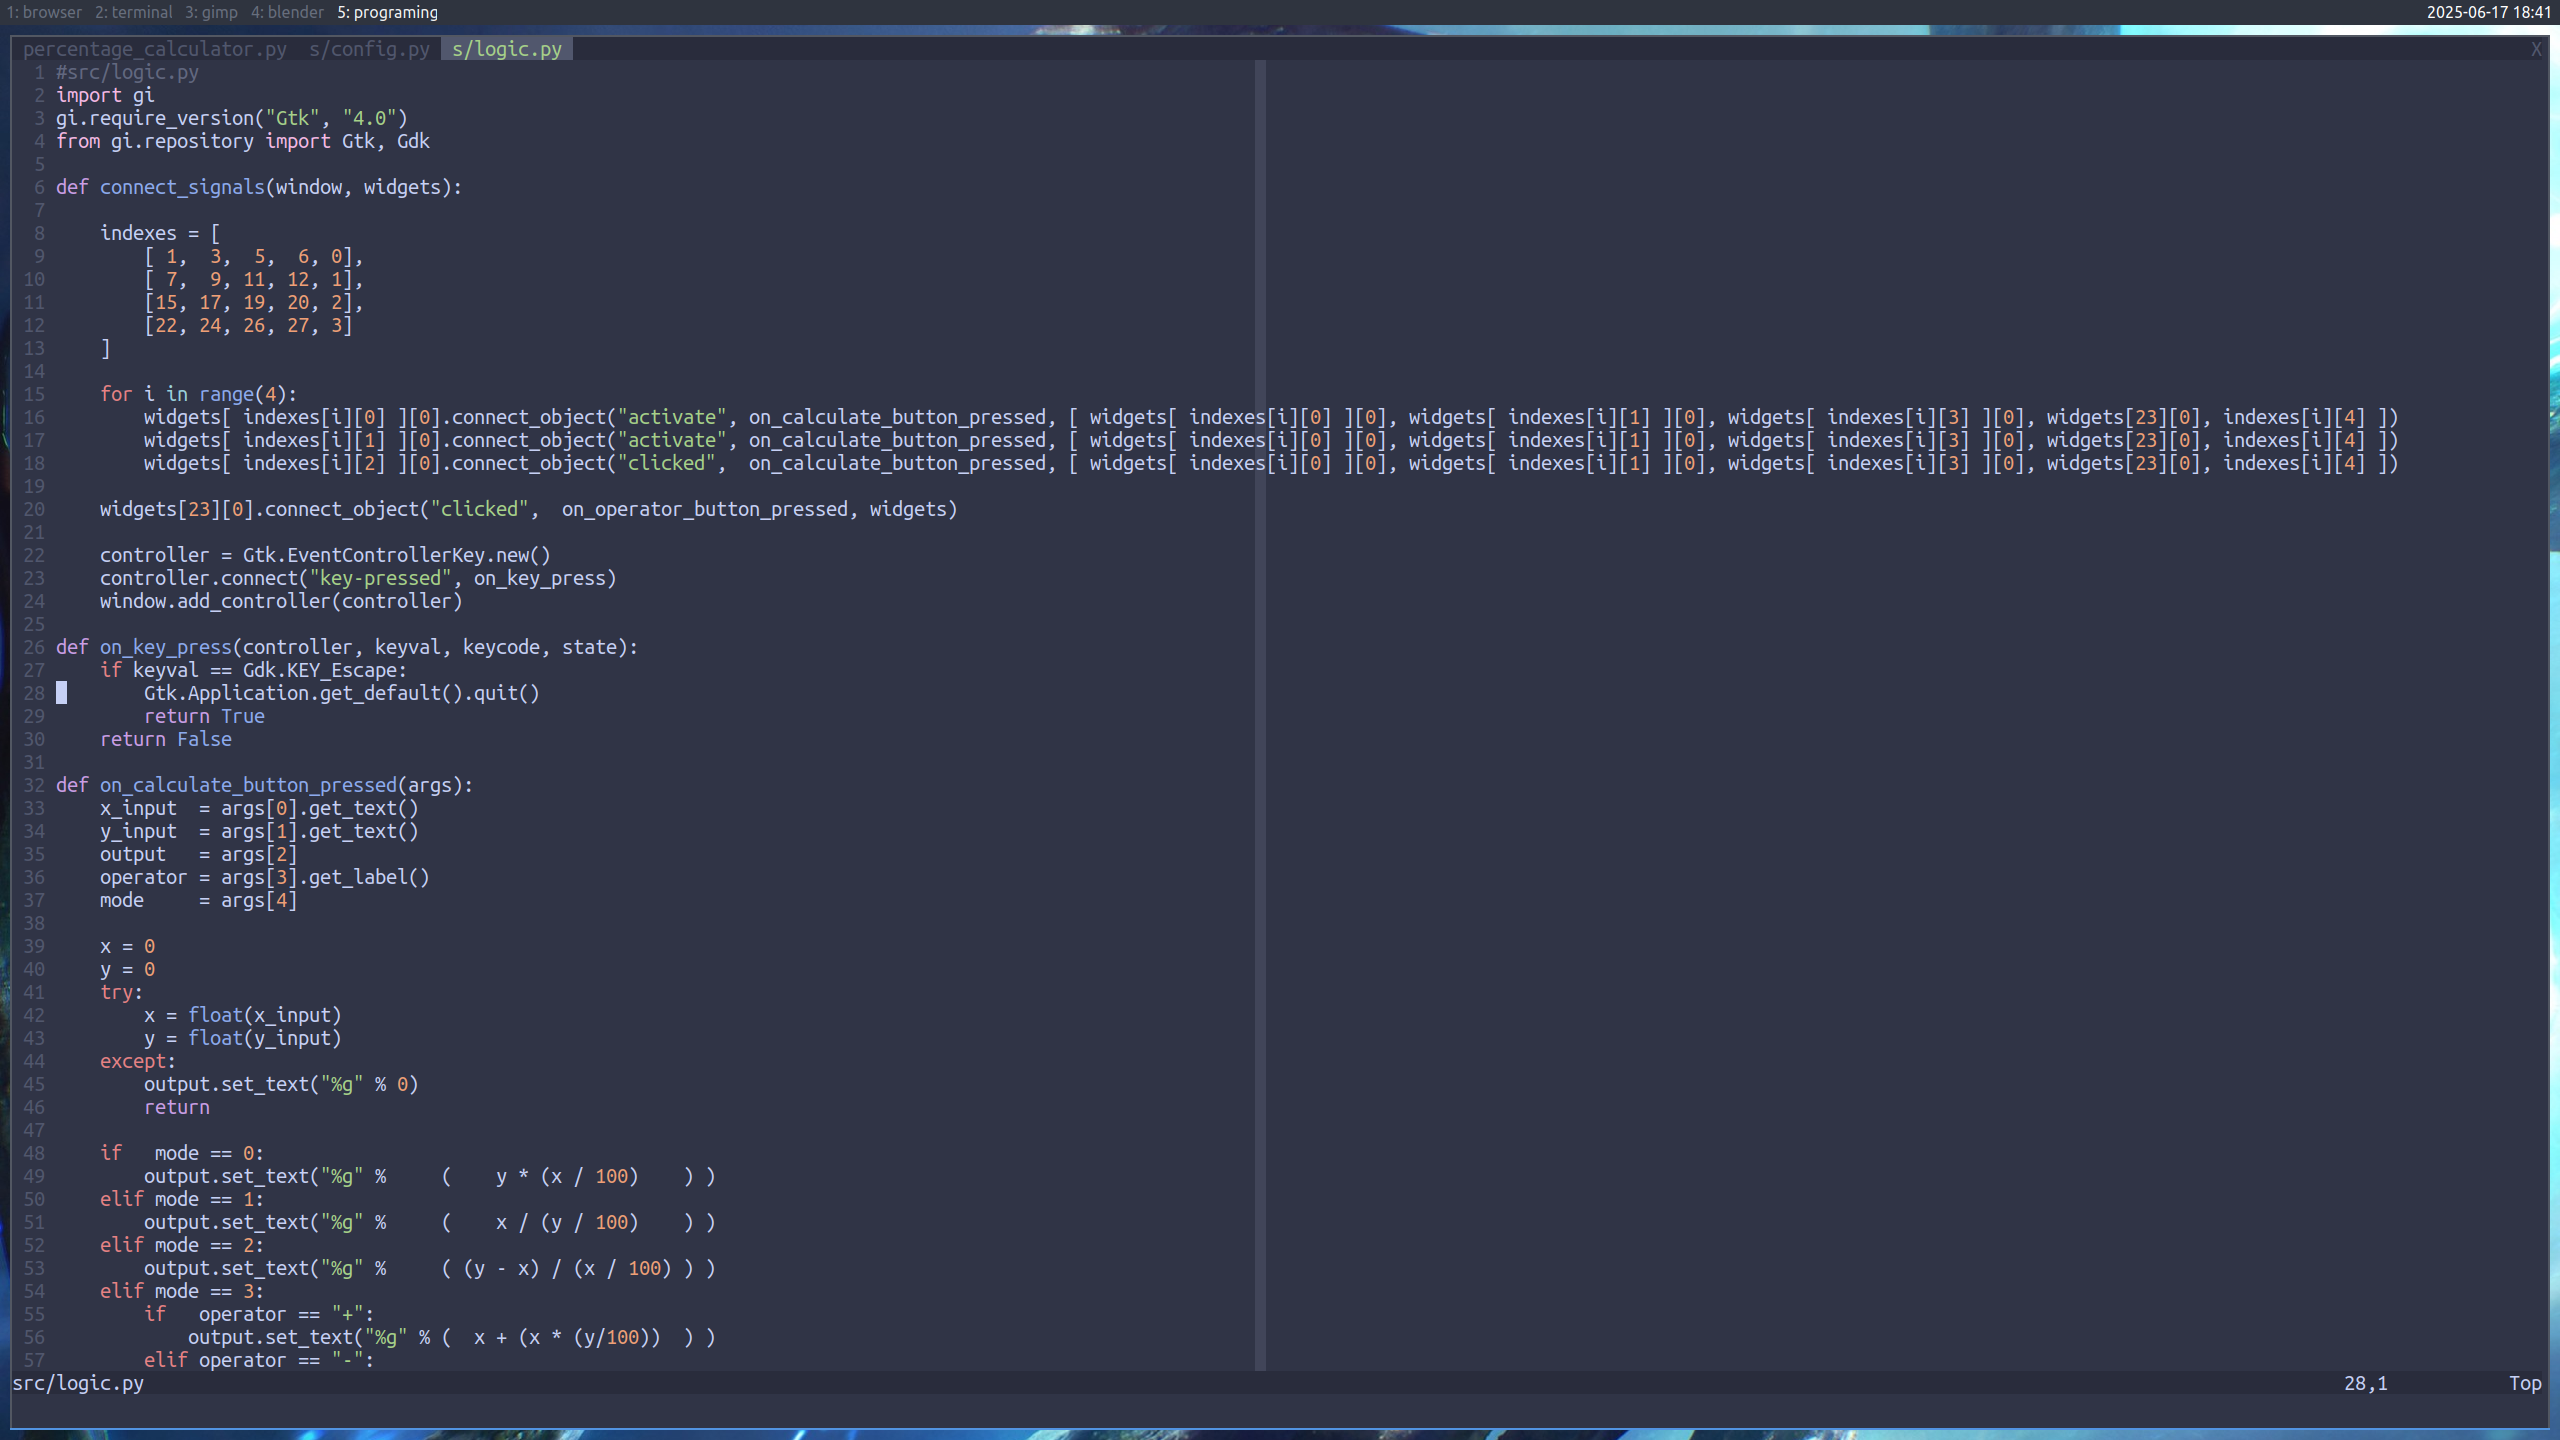Select workspace 5: programing
The image size is (2560, 1440).
point(387,12)
